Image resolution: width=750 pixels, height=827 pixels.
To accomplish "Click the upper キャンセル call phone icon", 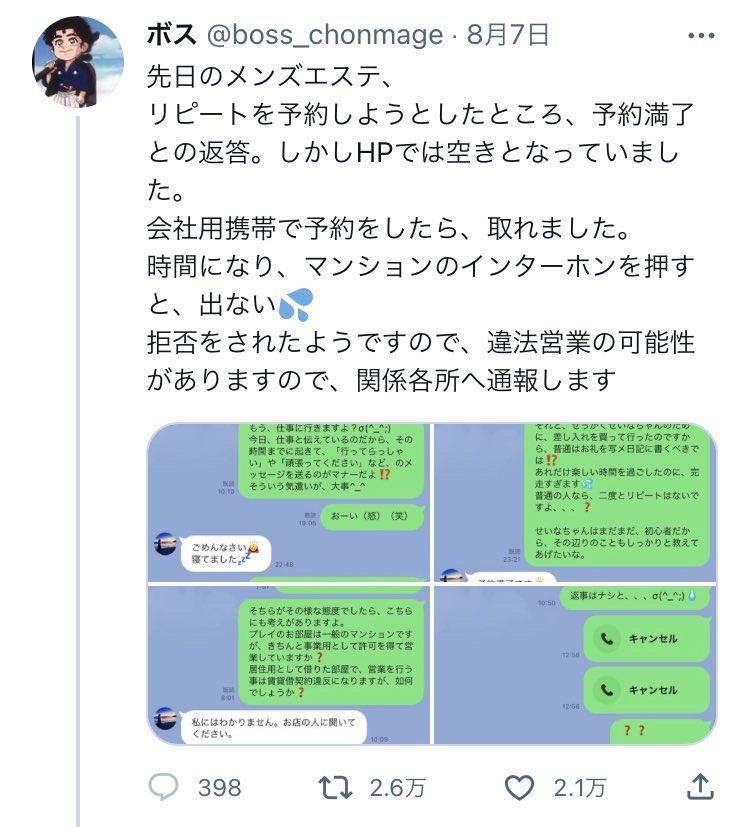I will pos(606,638).
